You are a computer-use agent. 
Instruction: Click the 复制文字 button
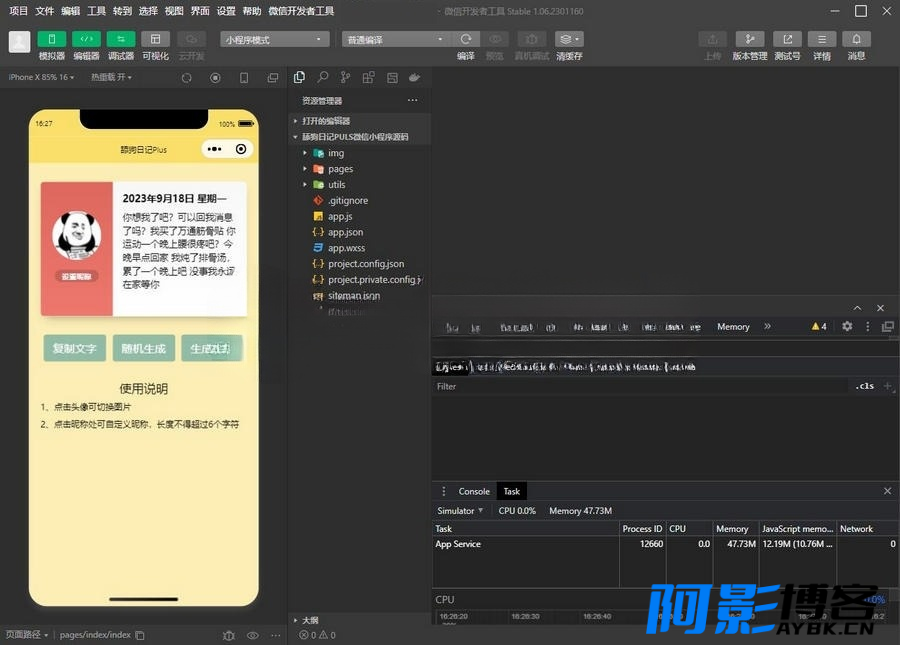coord(75,348)
